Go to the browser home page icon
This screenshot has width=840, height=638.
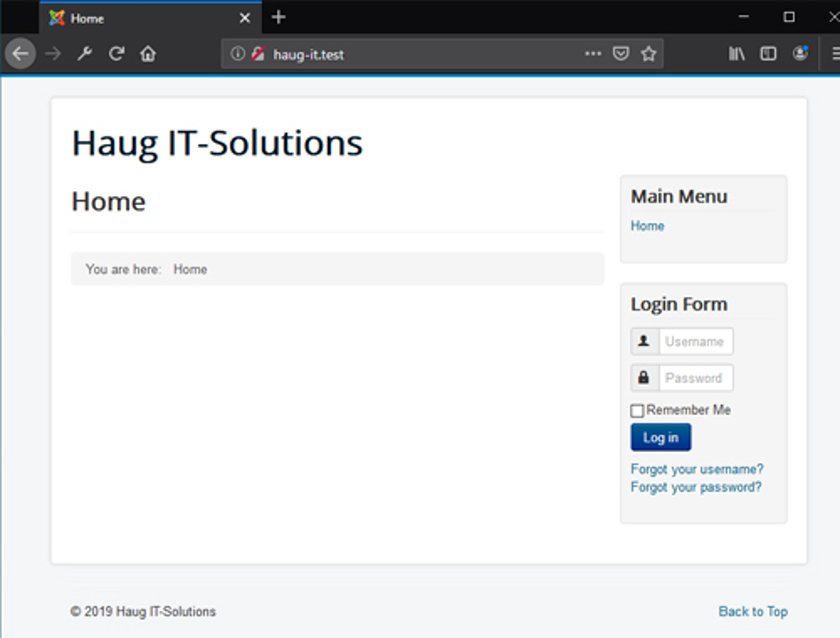148,54
